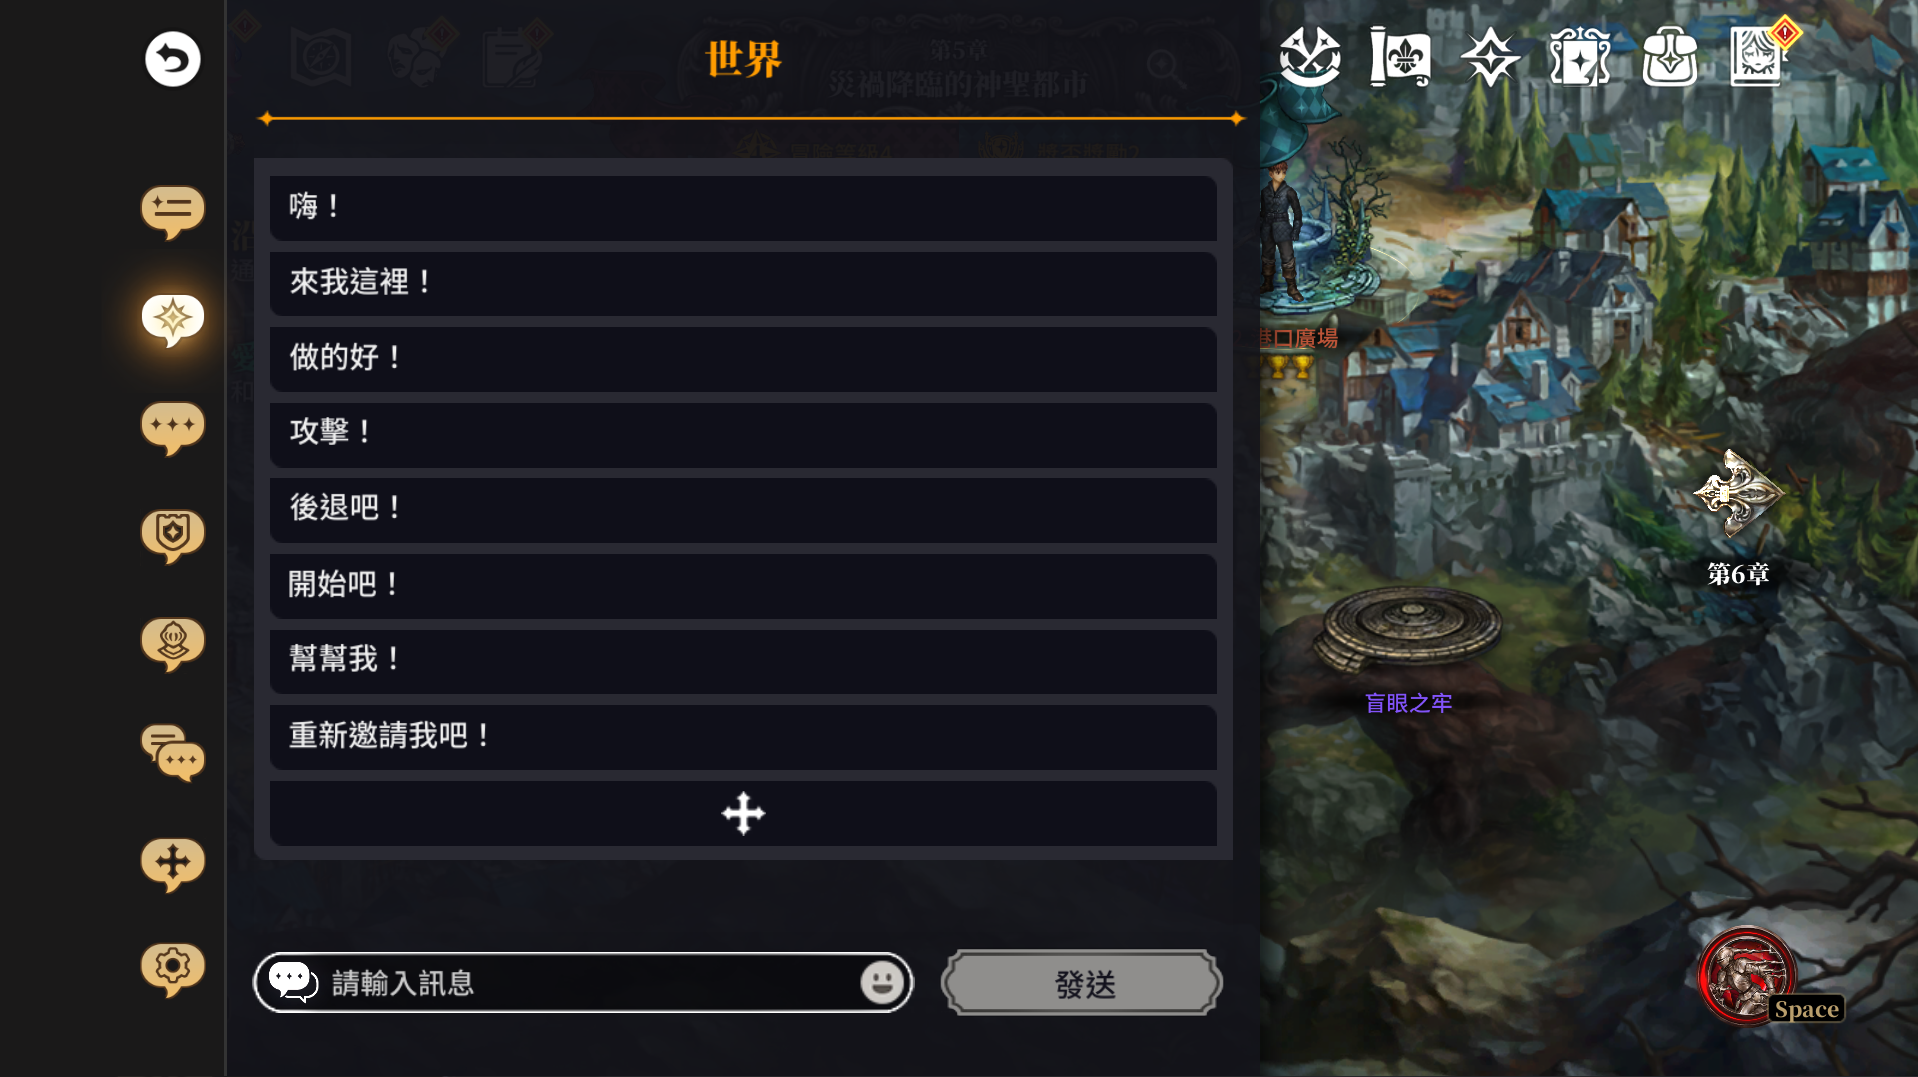This screenshot has width=1918, height=1077.
Task: Pick the phrase 重新邀請我吧！
Action: point(743,737)
